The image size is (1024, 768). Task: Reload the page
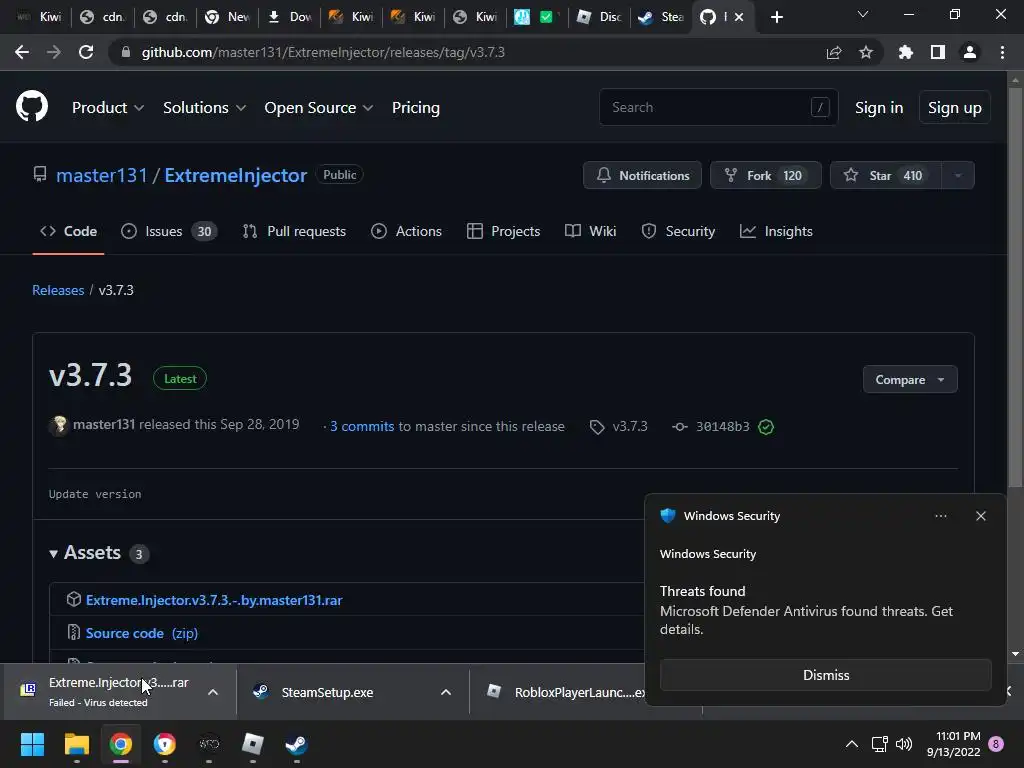tap(86, 52)
